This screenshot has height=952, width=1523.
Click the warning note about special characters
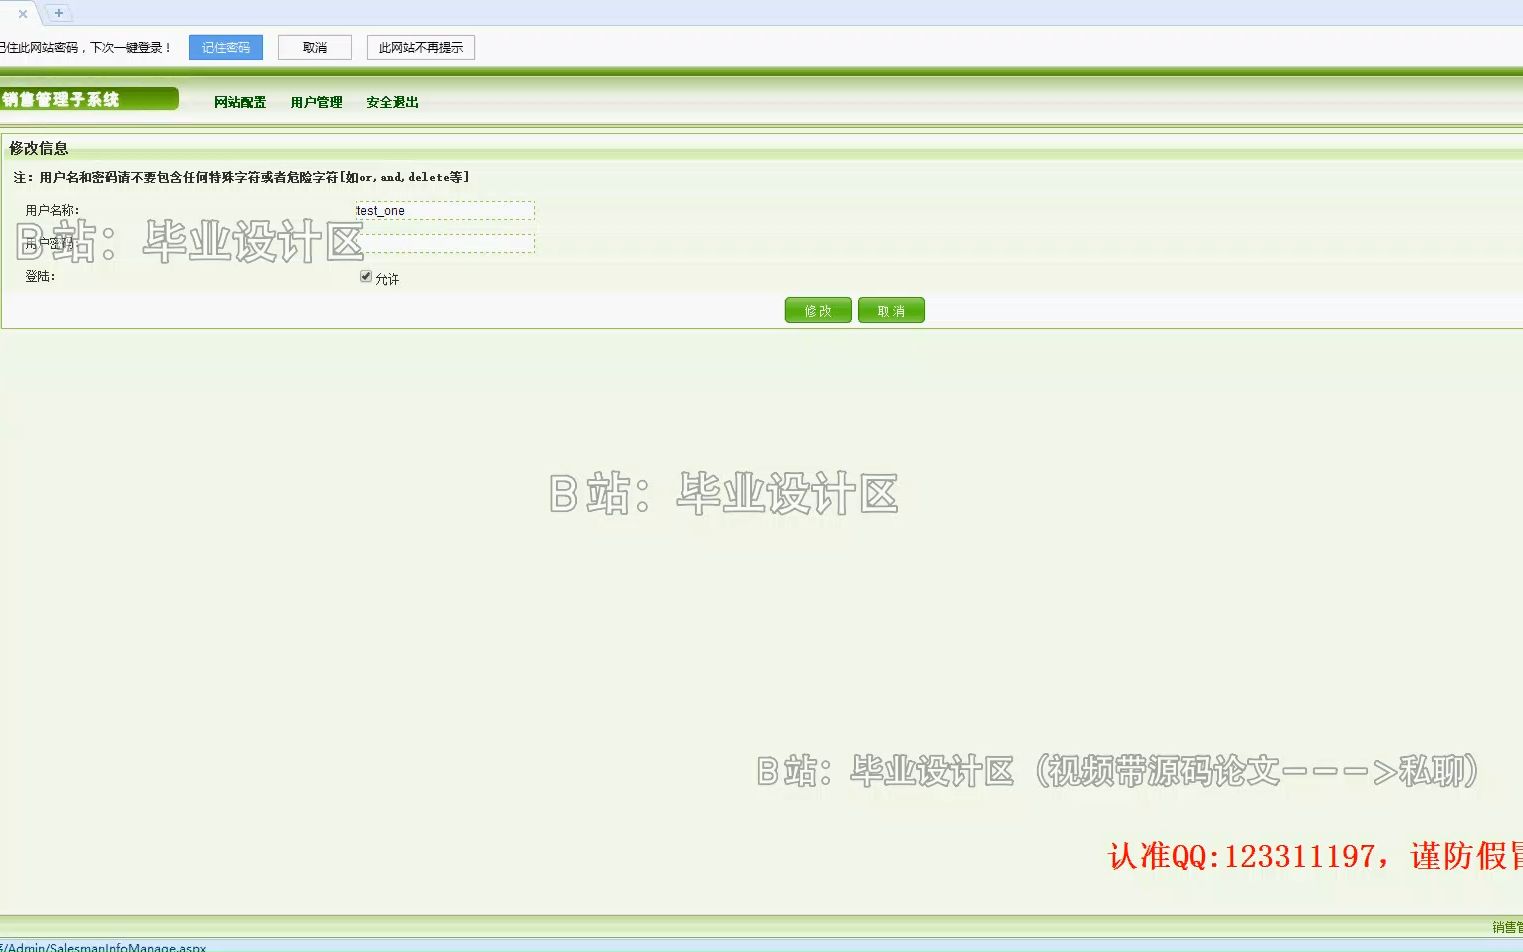click(x=241, y=177)
